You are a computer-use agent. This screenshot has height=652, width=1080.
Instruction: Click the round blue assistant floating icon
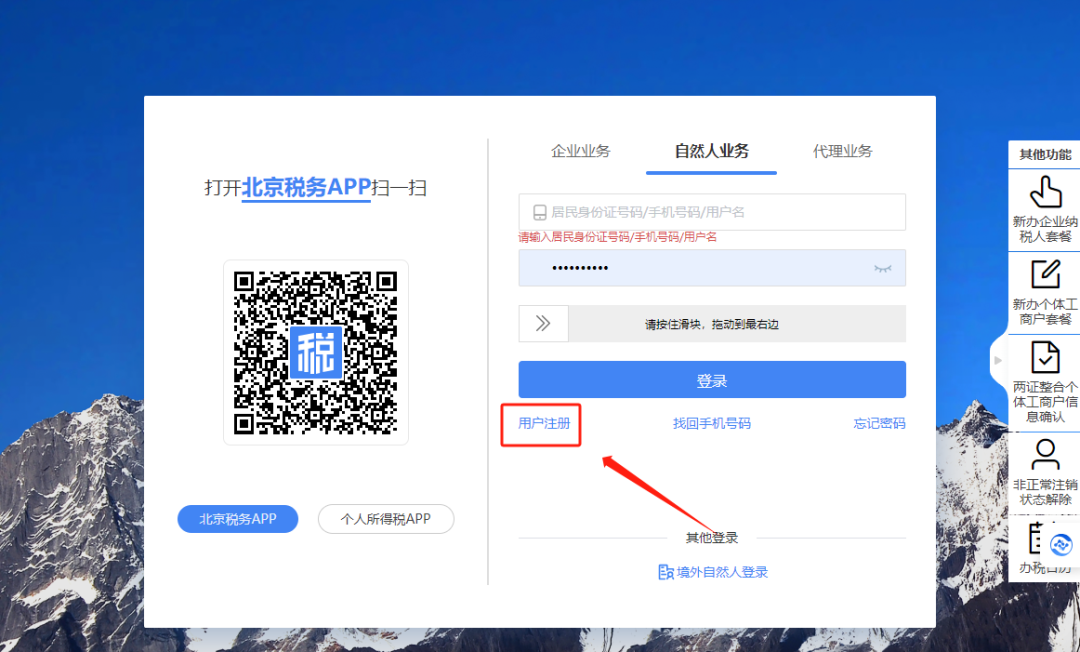pyautogui.click(x=1061, y=545)
